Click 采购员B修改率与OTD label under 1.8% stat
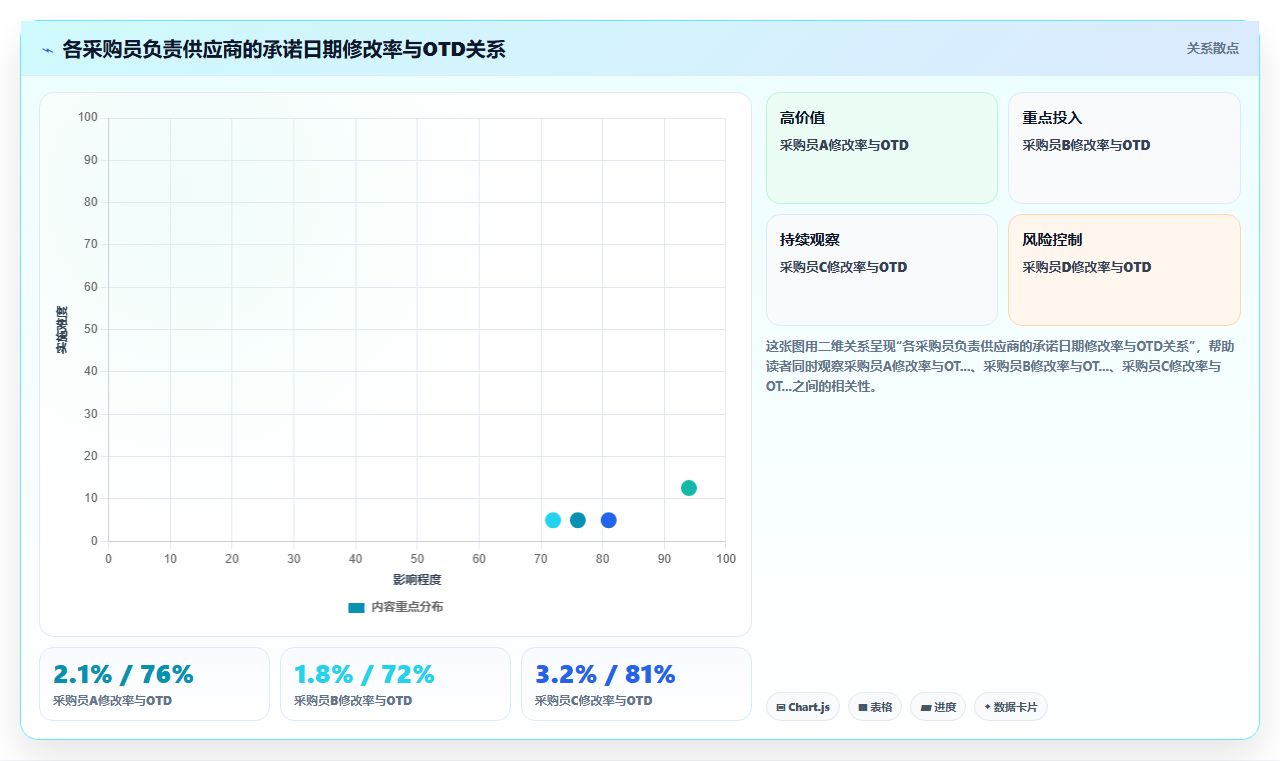 [x=353, y=701]
